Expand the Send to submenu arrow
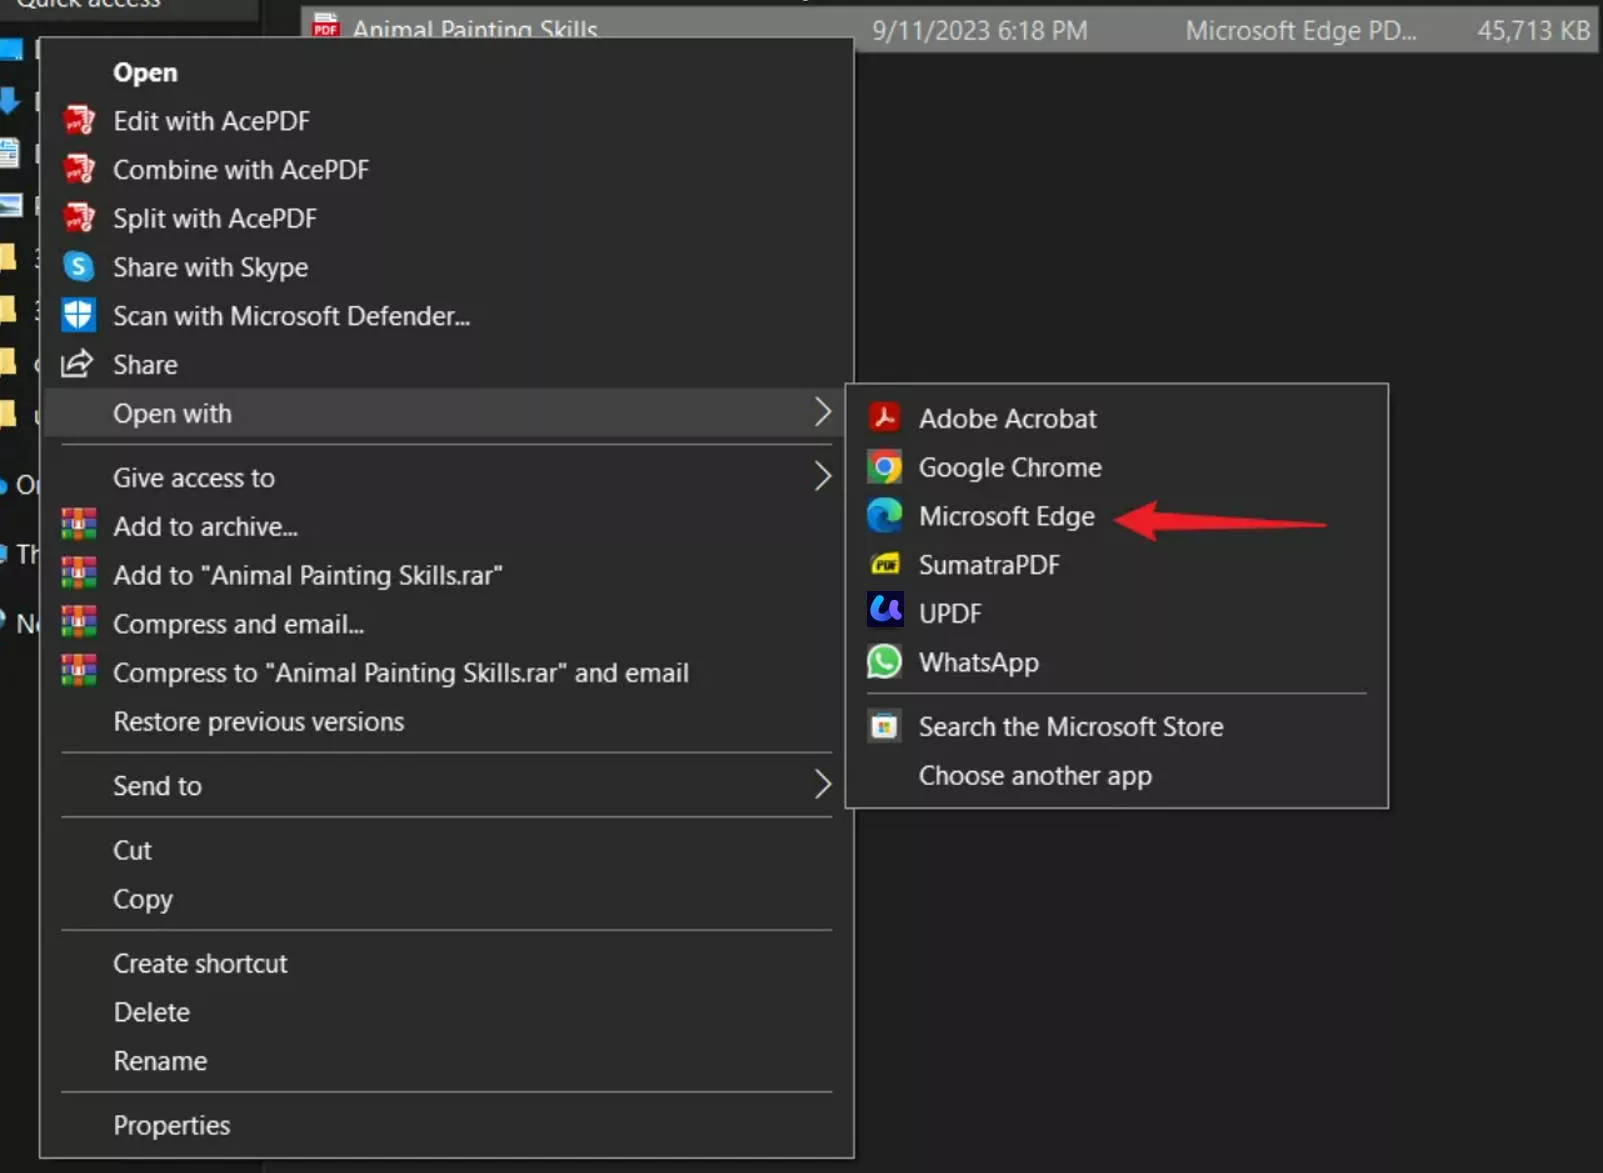1603x1173 pixels. (822, 785)
